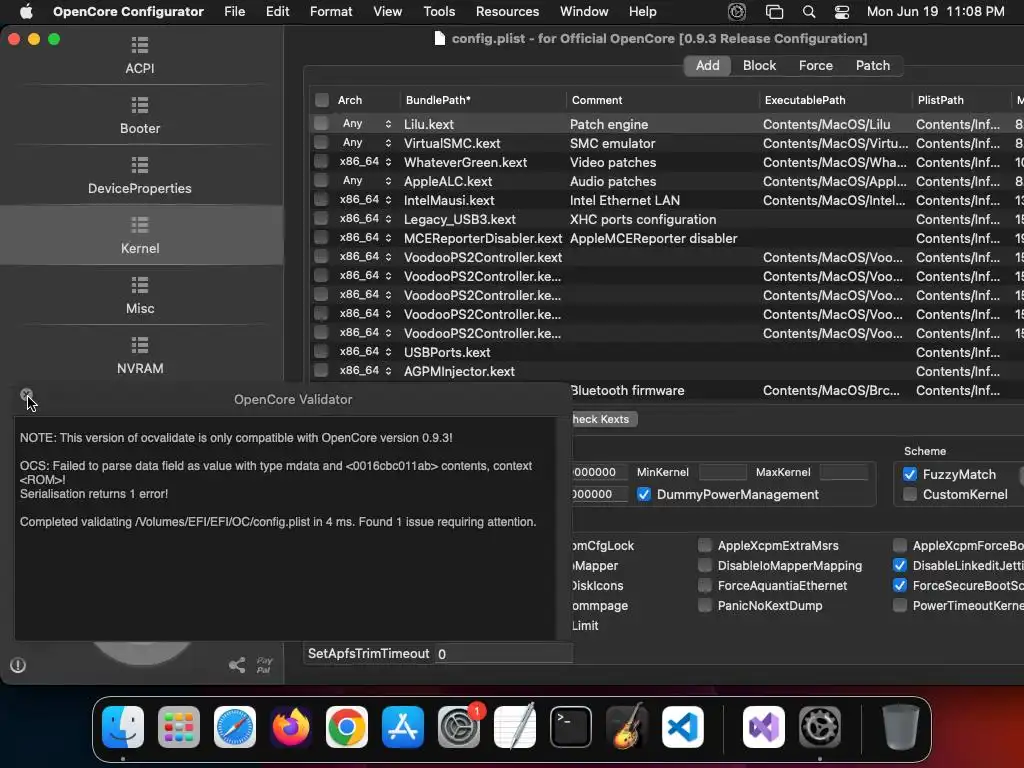This screenshot has width=1024, height=768.
Task: Open purple Visual Studio from the Dock
Action: [763, 727]
